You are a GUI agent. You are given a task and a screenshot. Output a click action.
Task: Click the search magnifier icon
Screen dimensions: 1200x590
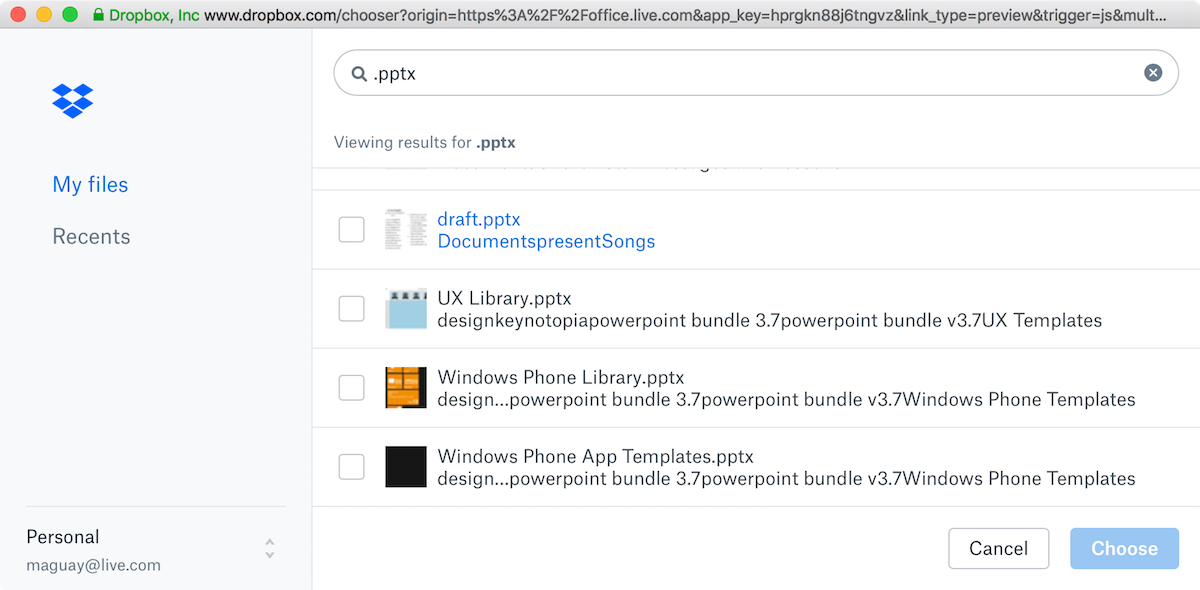click(x=359, y=73)
